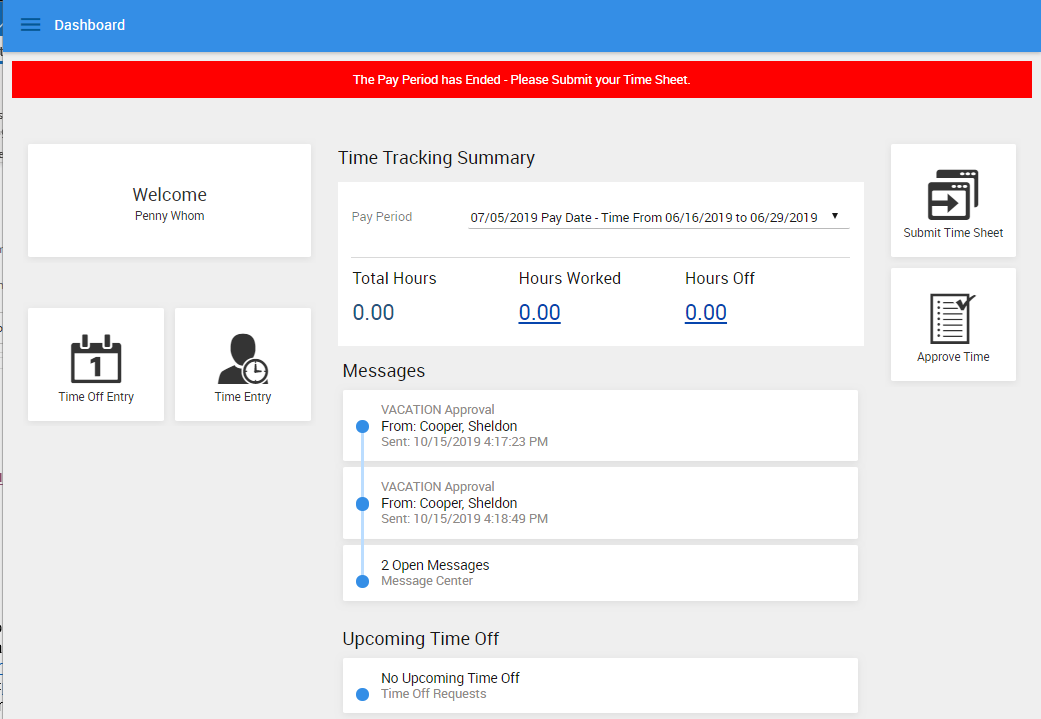Click the blue dot beside first VACATION Approval
The image size is (1041, 719).
tap(362, 426)
